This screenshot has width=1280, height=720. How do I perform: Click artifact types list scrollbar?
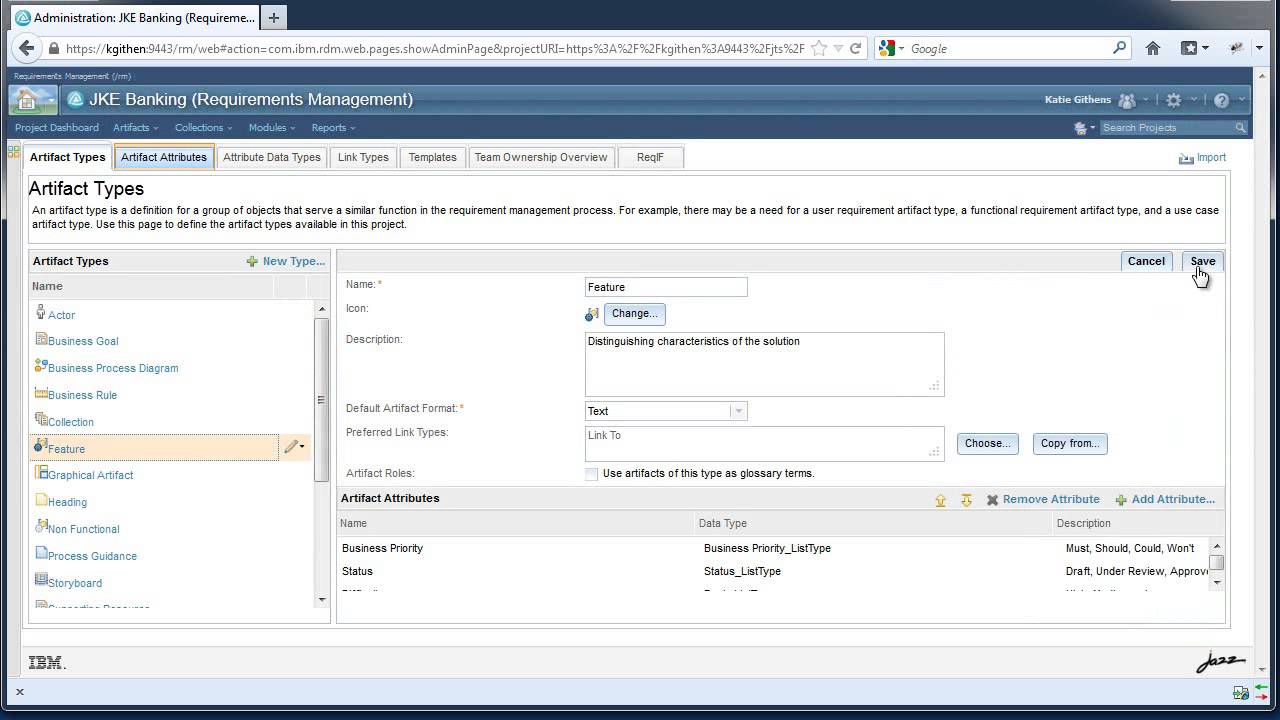[x=321, y=400]
